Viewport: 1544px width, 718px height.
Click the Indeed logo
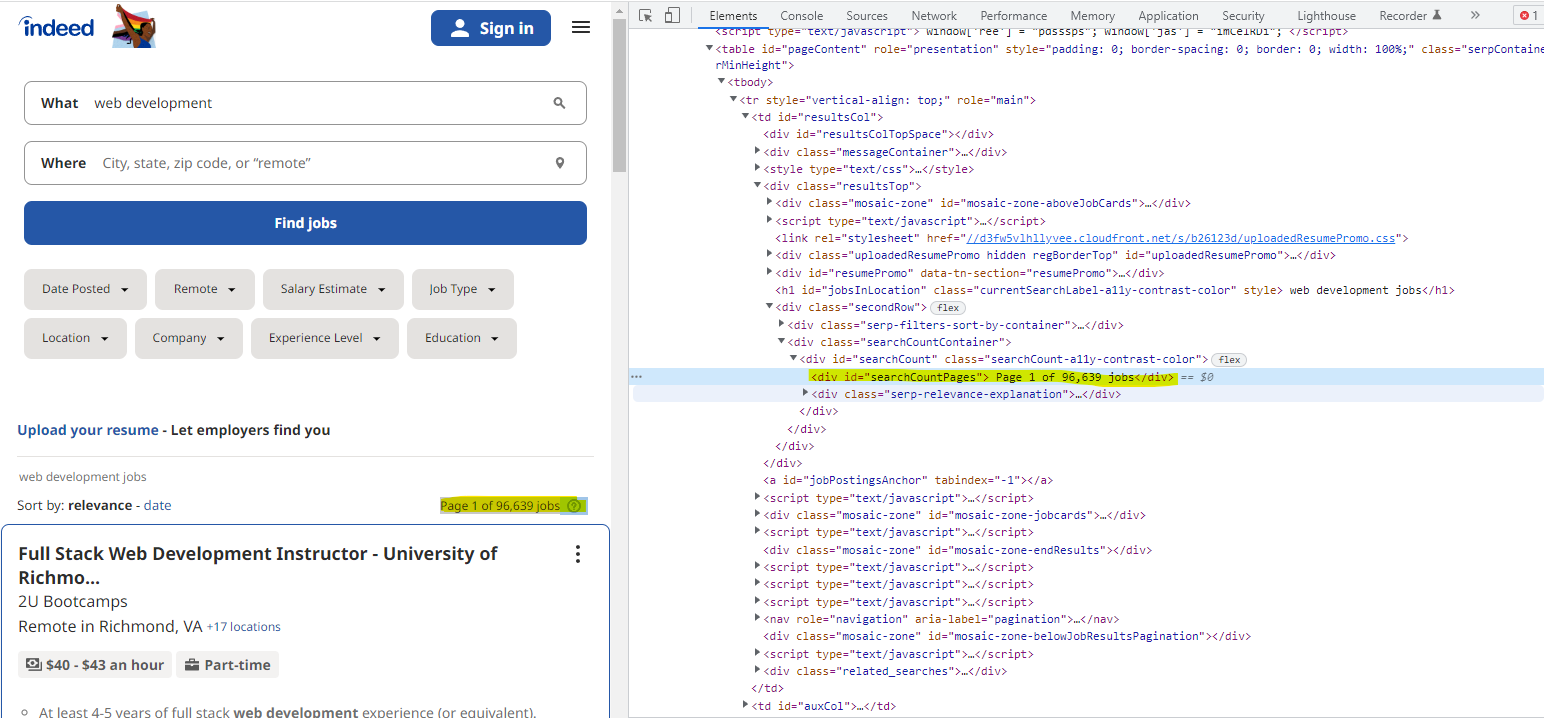56,27
